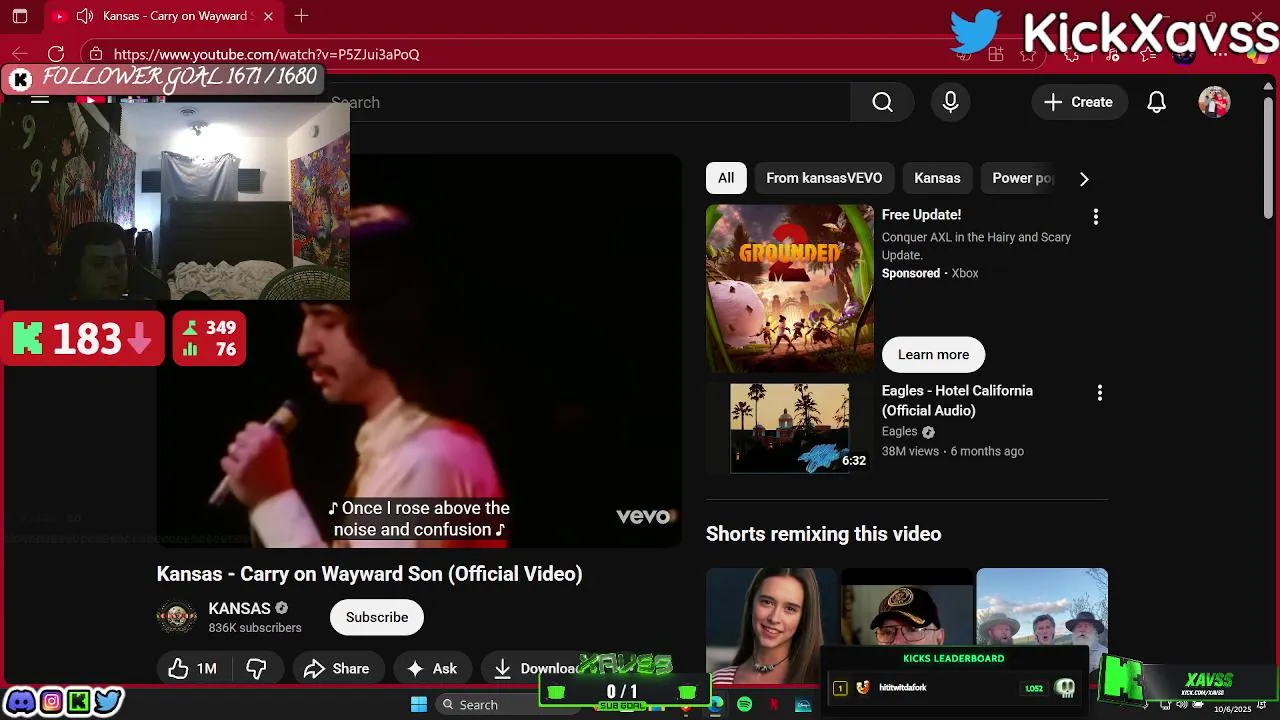The height and width of the screenshot is (720, 1280).
Task: Open Spotify from the taskbar
Action: click(744, 705)
